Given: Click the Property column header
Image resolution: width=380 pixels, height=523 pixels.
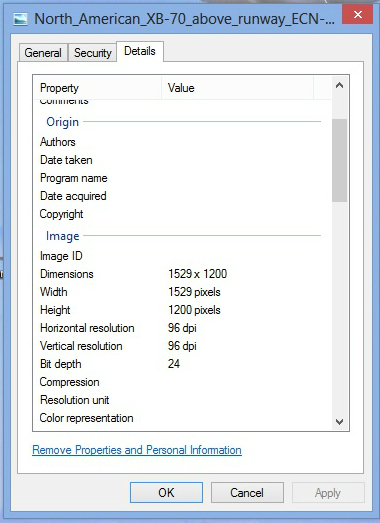Looking at the screenshot, I should (97, 88).
